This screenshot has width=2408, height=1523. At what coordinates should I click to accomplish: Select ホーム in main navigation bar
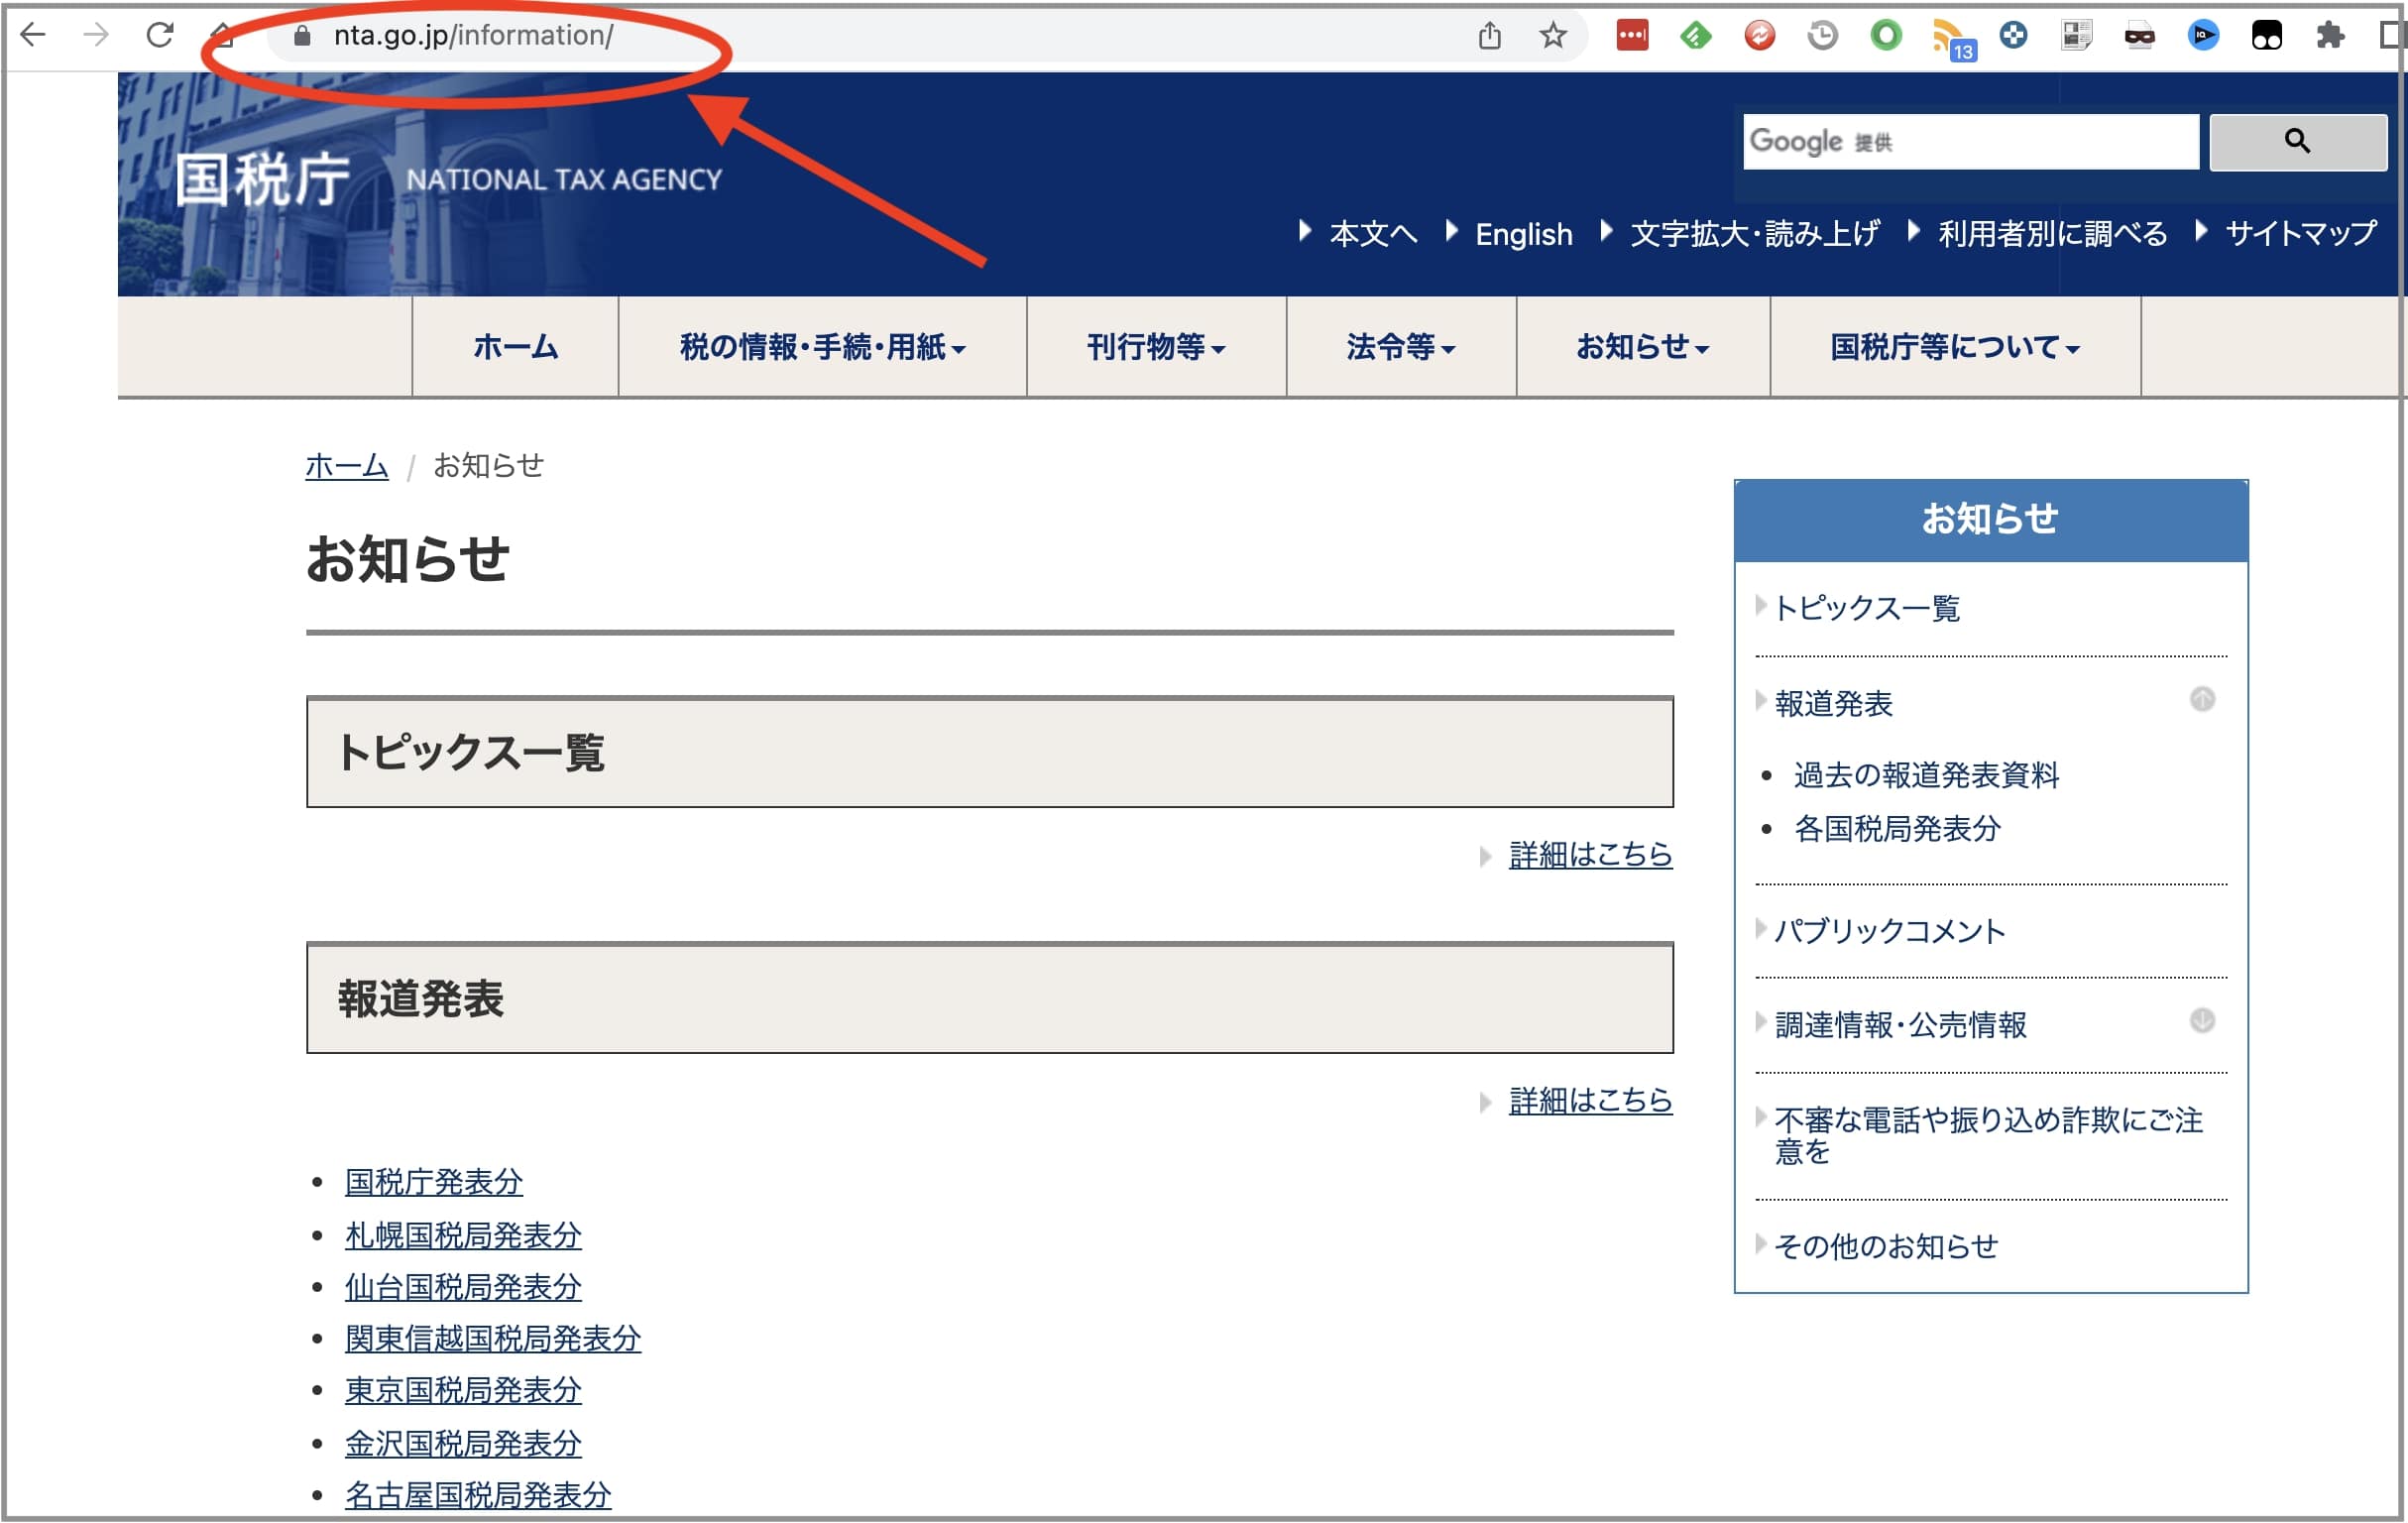515,347
